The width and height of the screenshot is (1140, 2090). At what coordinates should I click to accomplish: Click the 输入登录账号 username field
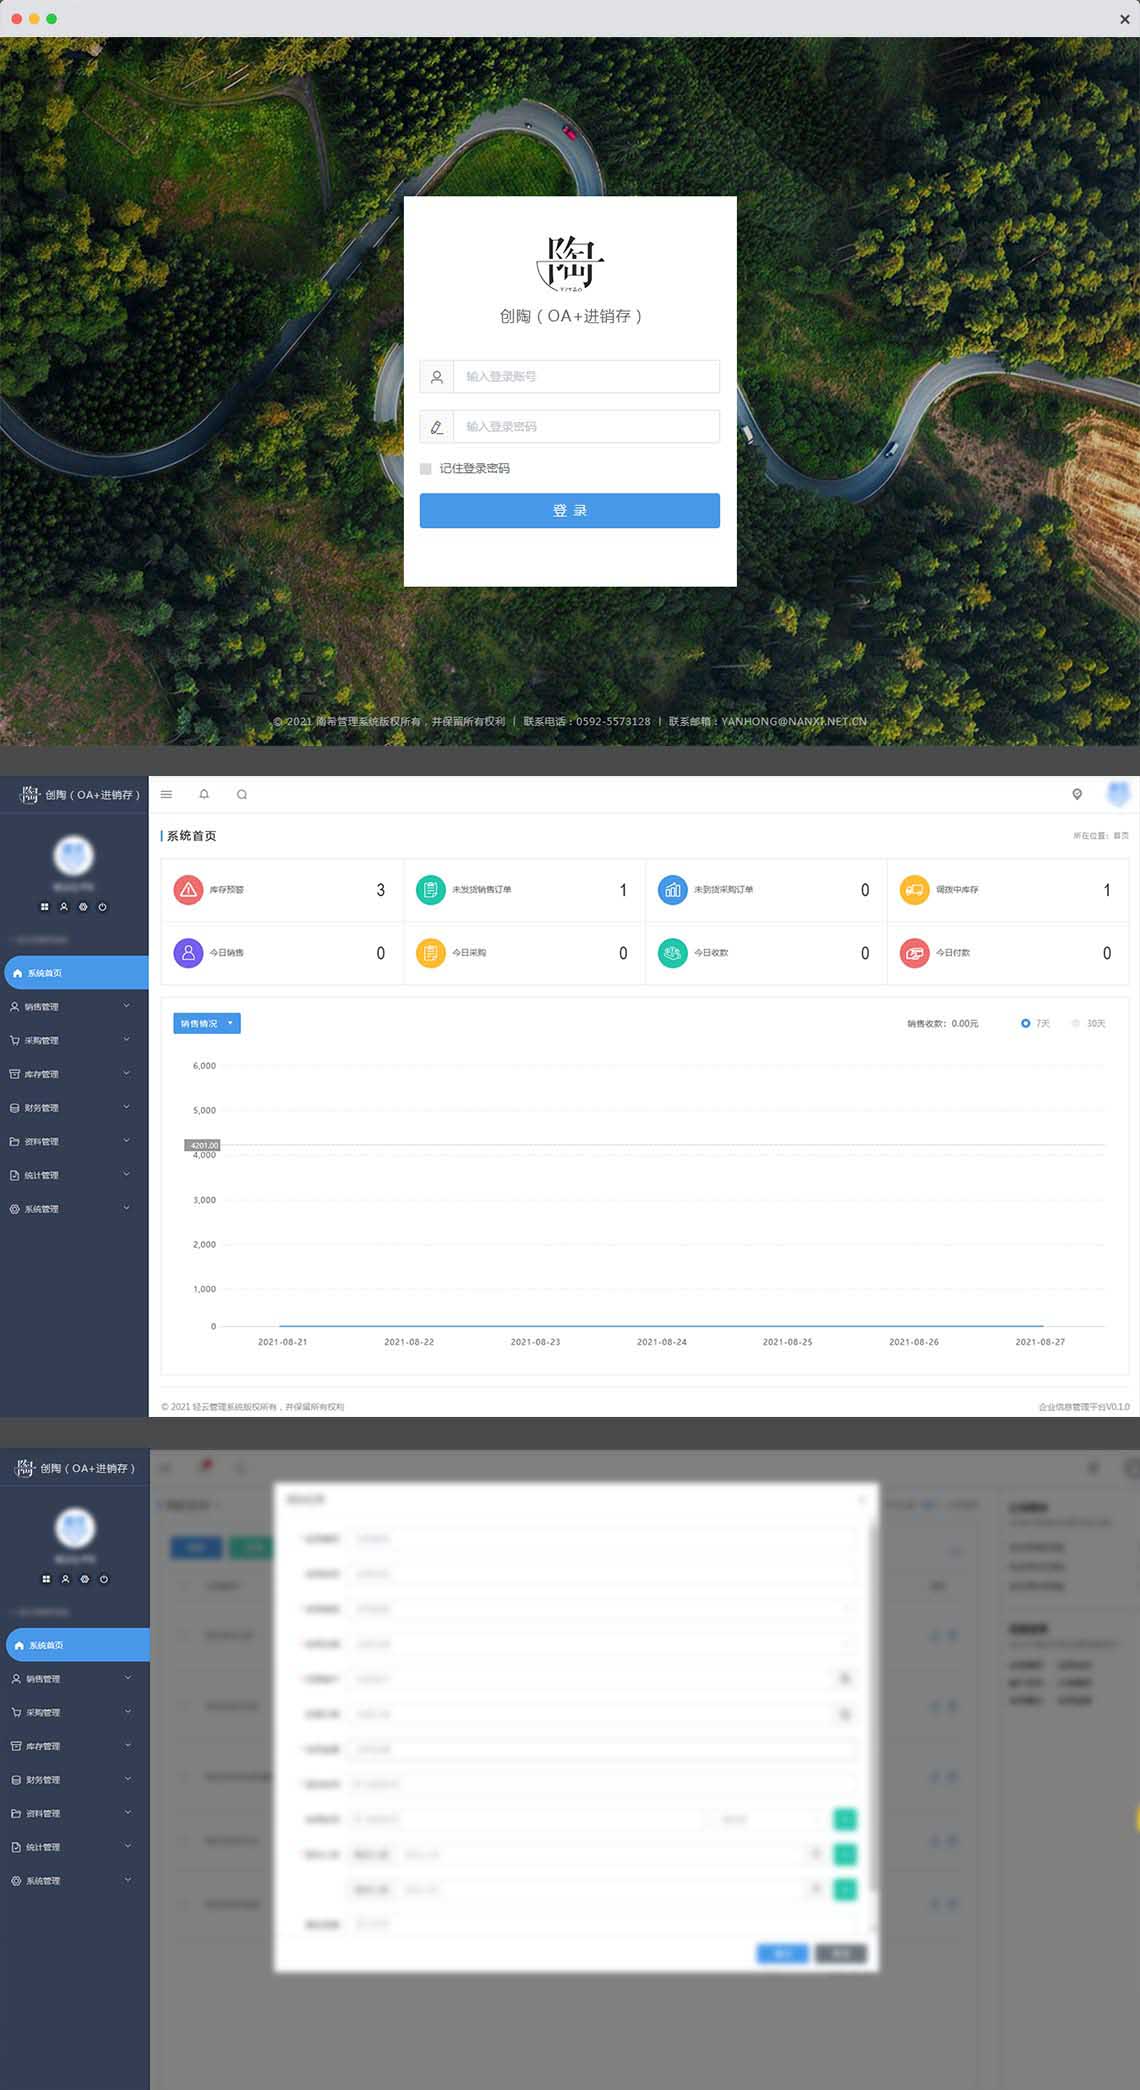click(586, 377)
